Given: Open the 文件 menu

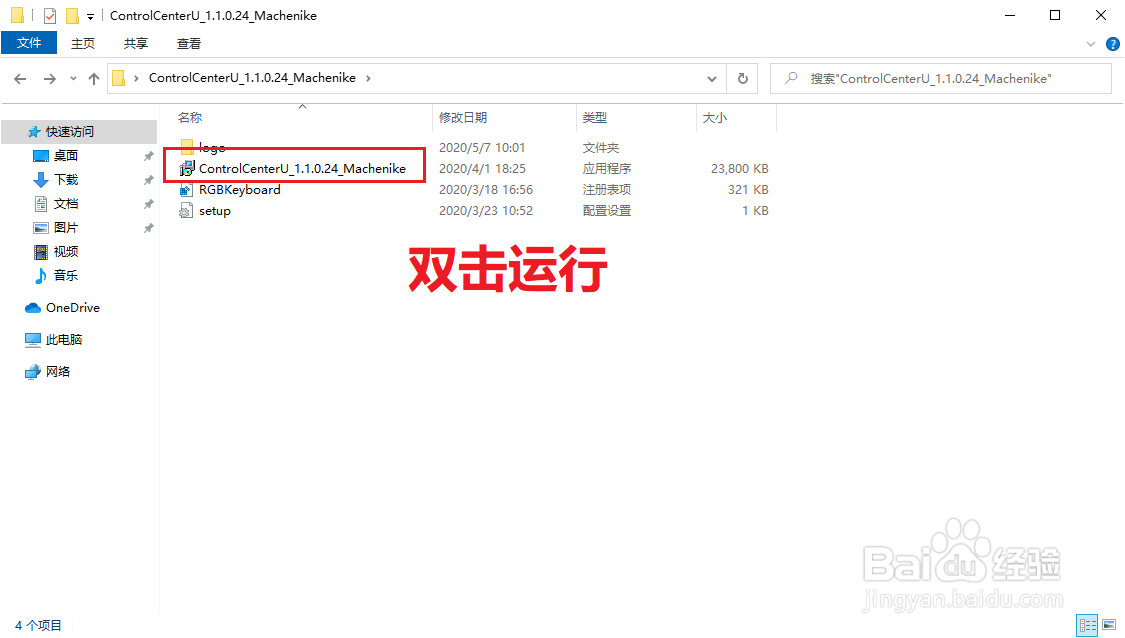Looking at the screenshot, I should coord(29,43).
